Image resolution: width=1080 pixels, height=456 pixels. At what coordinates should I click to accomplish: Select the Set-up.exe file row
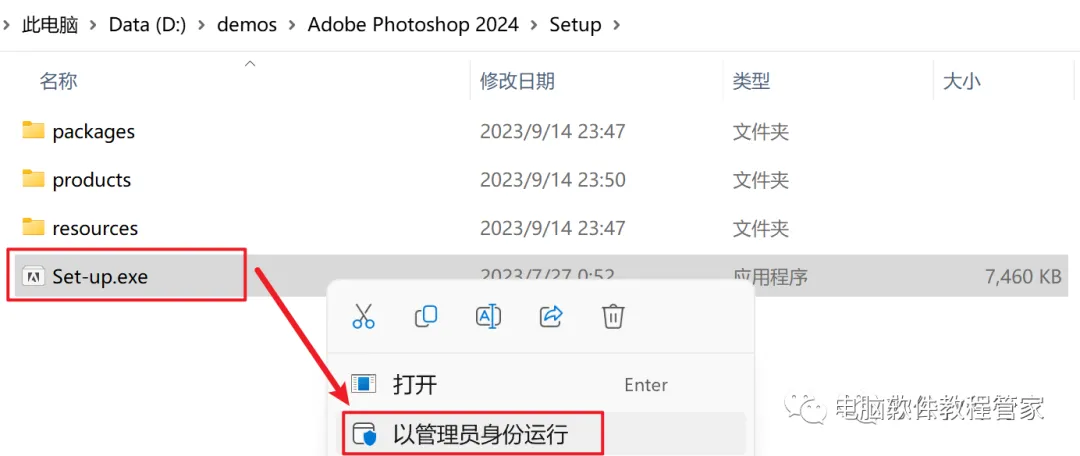click(x=537, y=276)
